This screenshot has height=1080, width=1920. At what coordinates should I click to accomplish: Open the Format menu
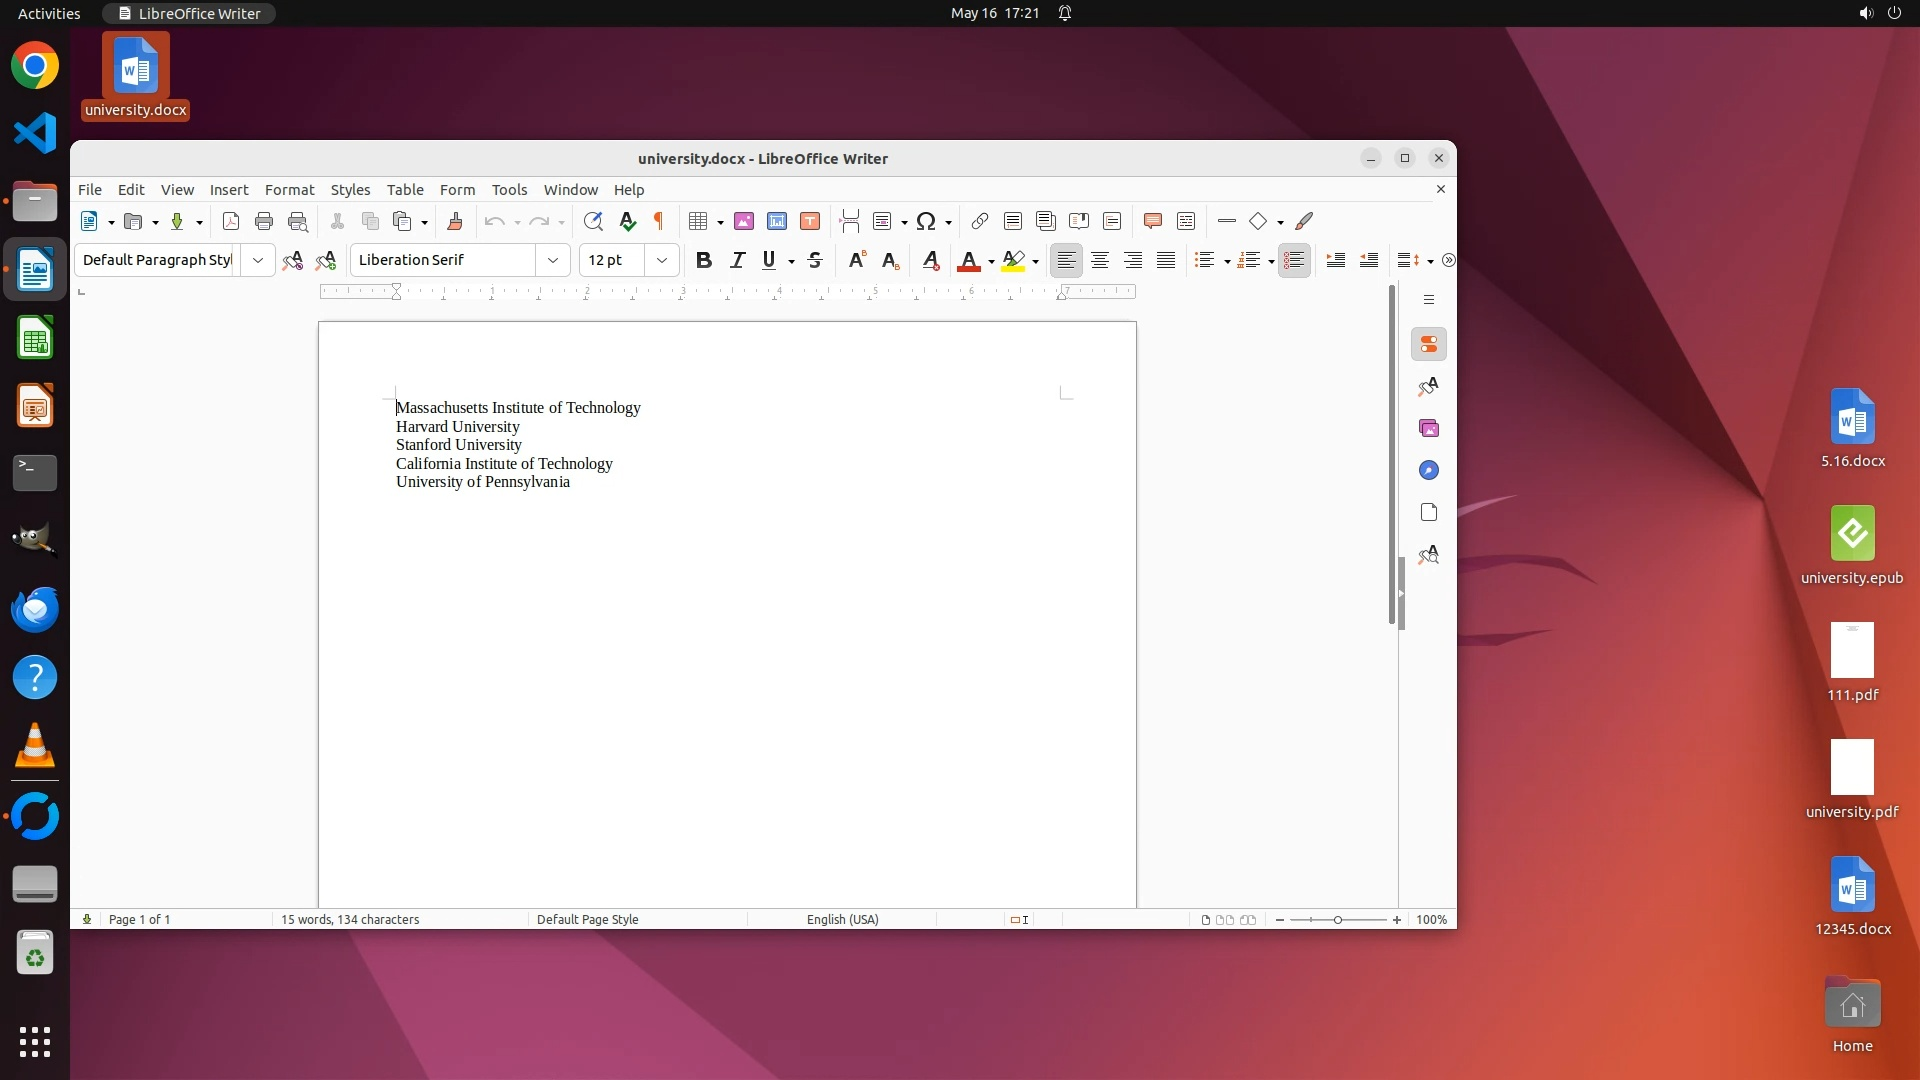pyautogui.click(x=289, y=190)
